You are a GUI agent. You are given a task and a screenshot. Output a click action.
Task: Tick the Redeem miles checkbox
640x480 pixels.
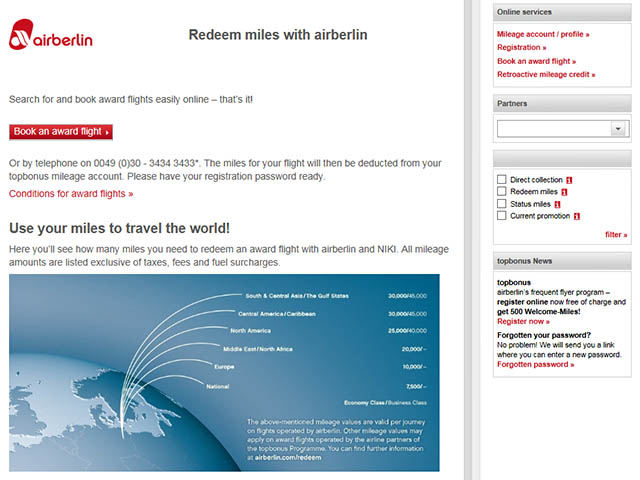click(x=502, y=191)
